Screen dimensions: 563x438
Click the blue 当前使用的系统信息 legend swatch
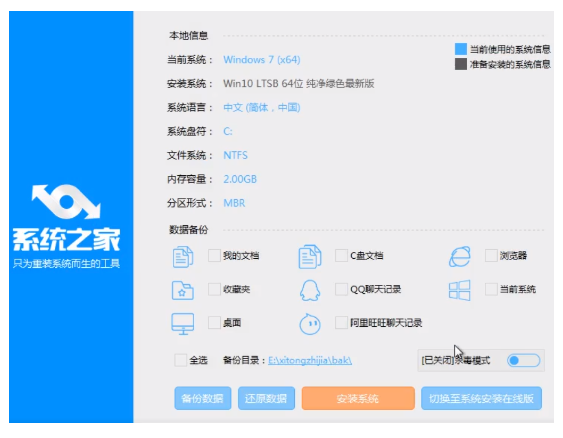[461, 49]
